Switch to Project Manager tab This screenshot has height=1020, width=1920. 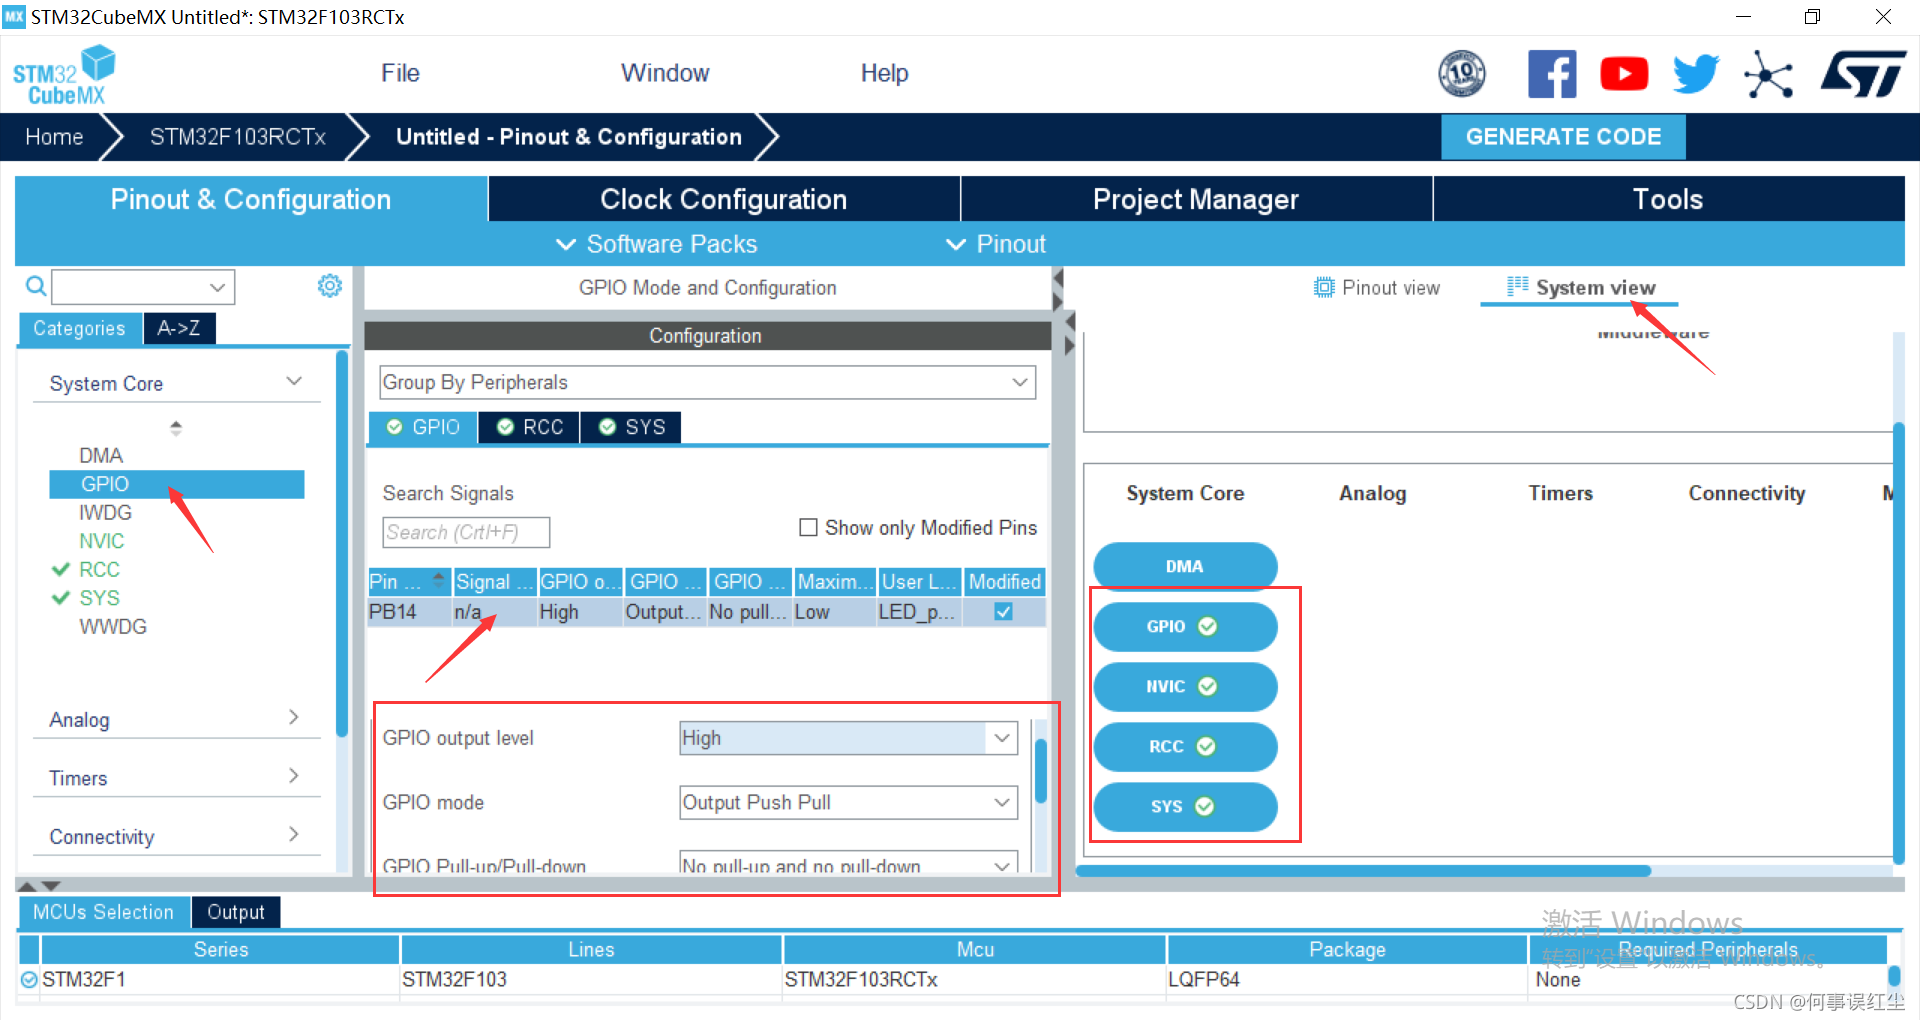1196,199
